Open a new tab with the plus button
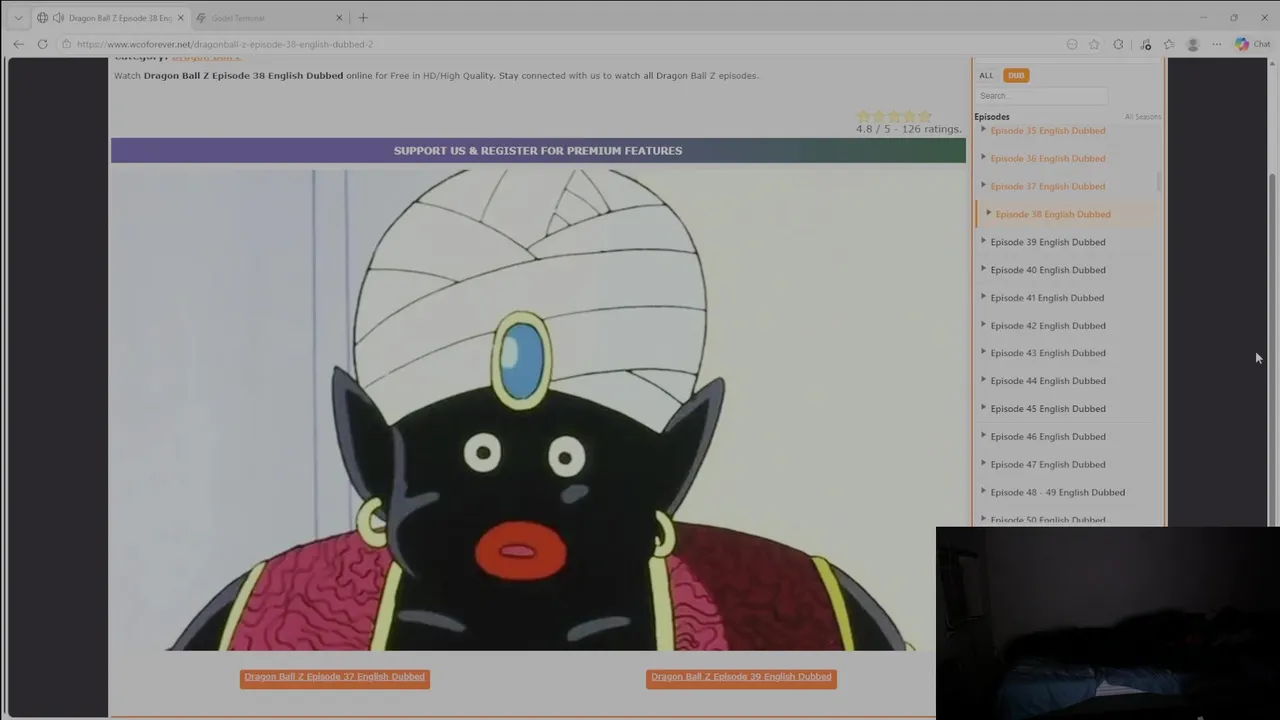This screenshot has width=1280, height=720. (x=363, y=18)
